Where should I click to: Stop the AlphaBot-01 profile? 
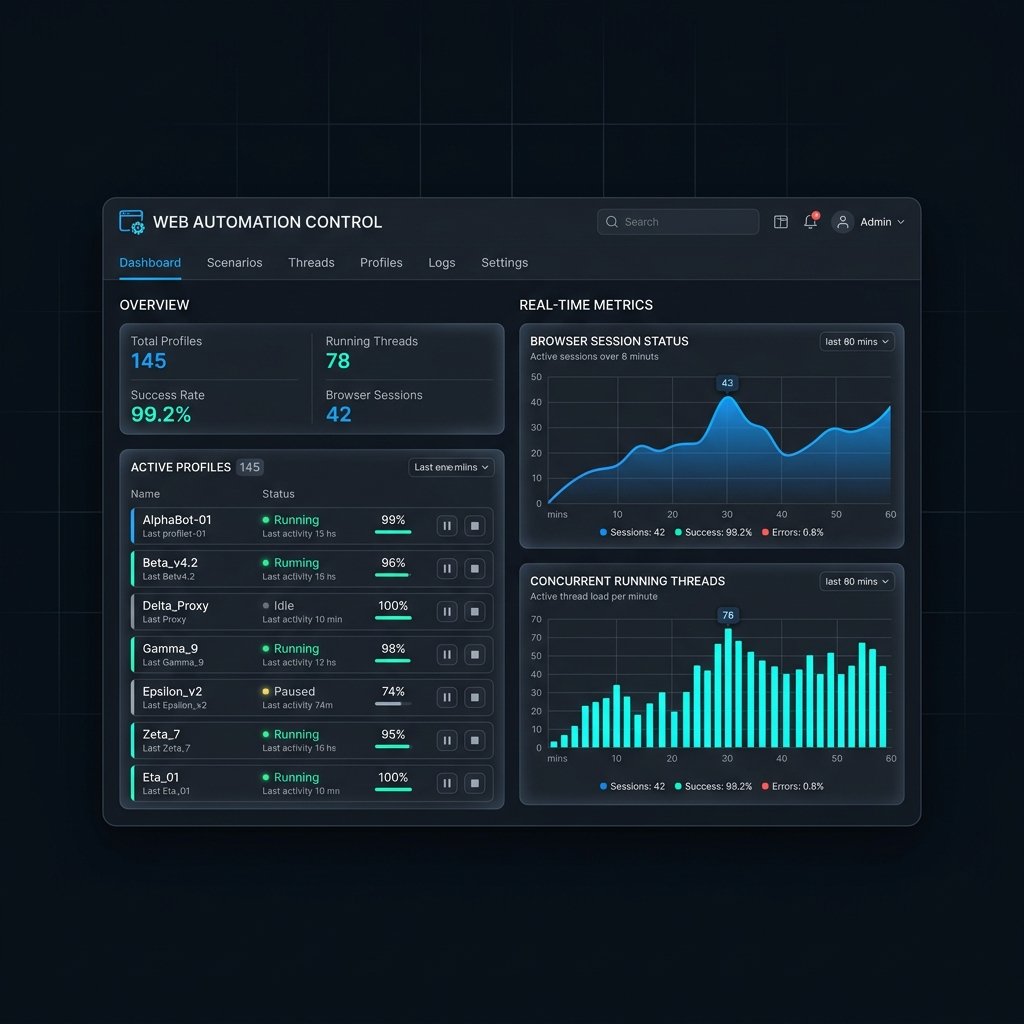pyautogui.click(x=475, y=526)
